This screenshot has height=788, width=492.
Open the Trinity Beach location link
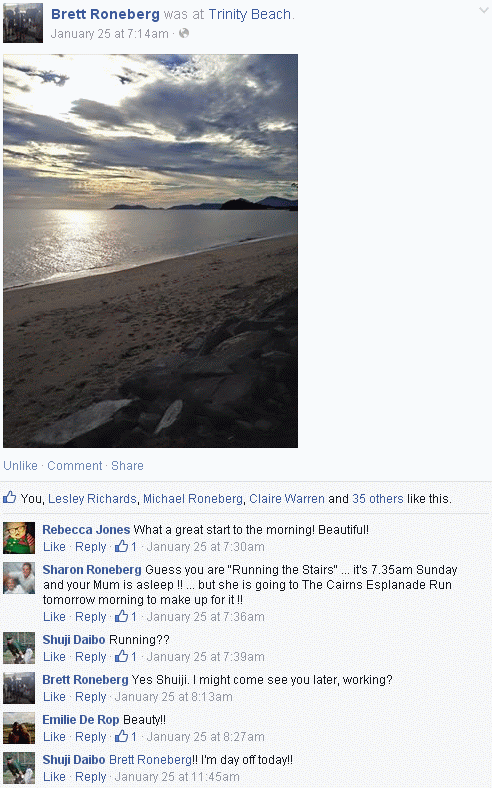[250, 14]
